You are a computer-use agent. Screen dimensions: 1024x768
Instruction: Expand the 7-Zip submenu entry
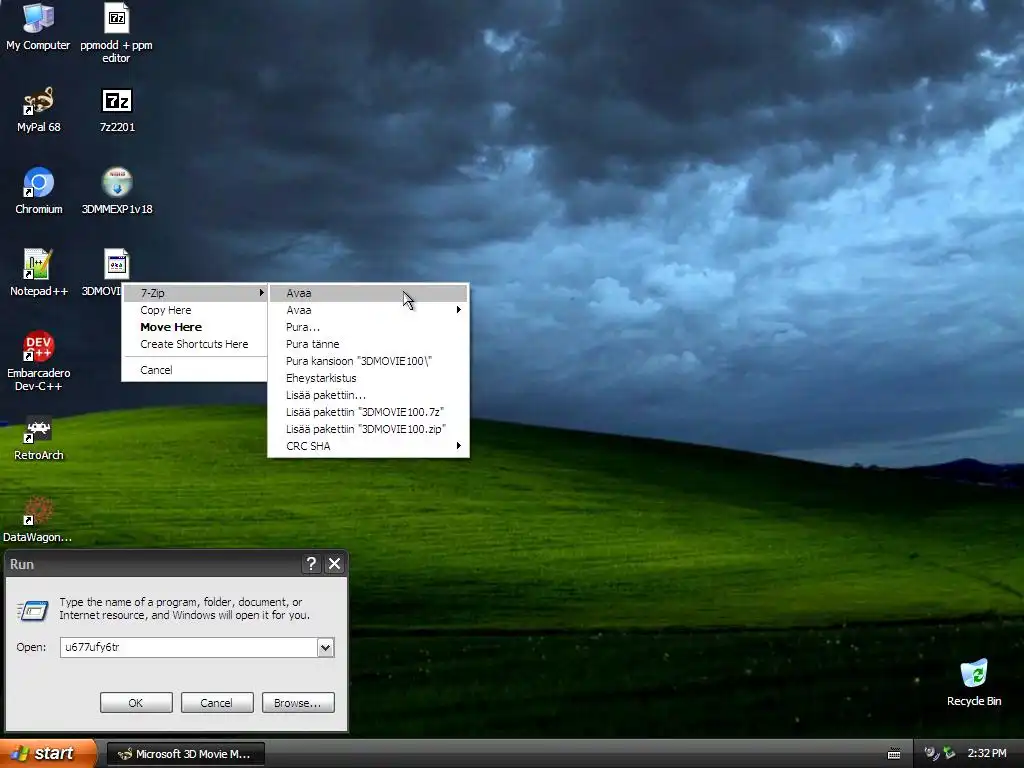(x=195, y=293)
